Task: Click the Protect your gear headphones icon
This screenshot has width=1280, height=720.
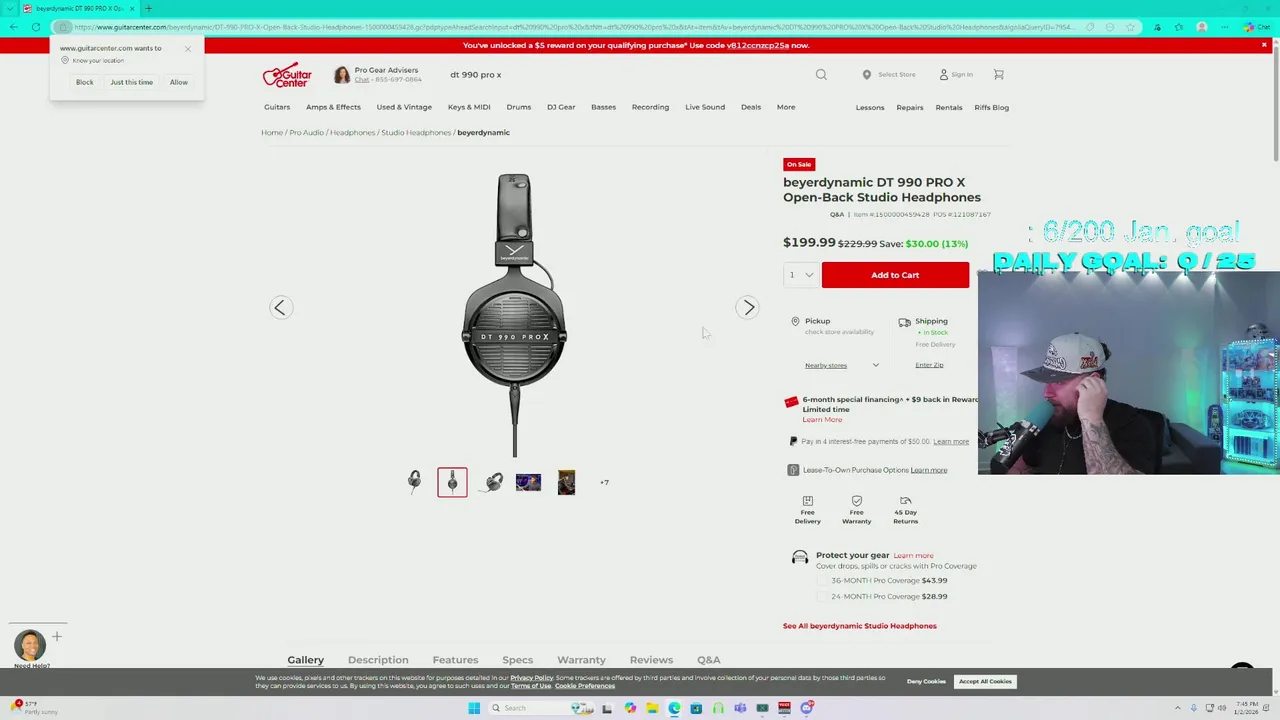Action: tap(800, 557)
